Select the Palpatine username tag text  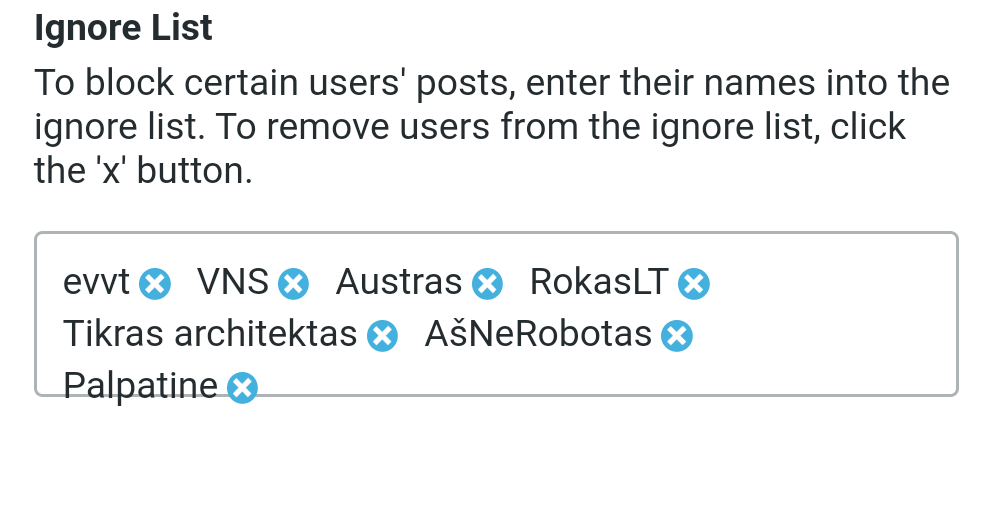pyautogui.click(x=140, y=385)
